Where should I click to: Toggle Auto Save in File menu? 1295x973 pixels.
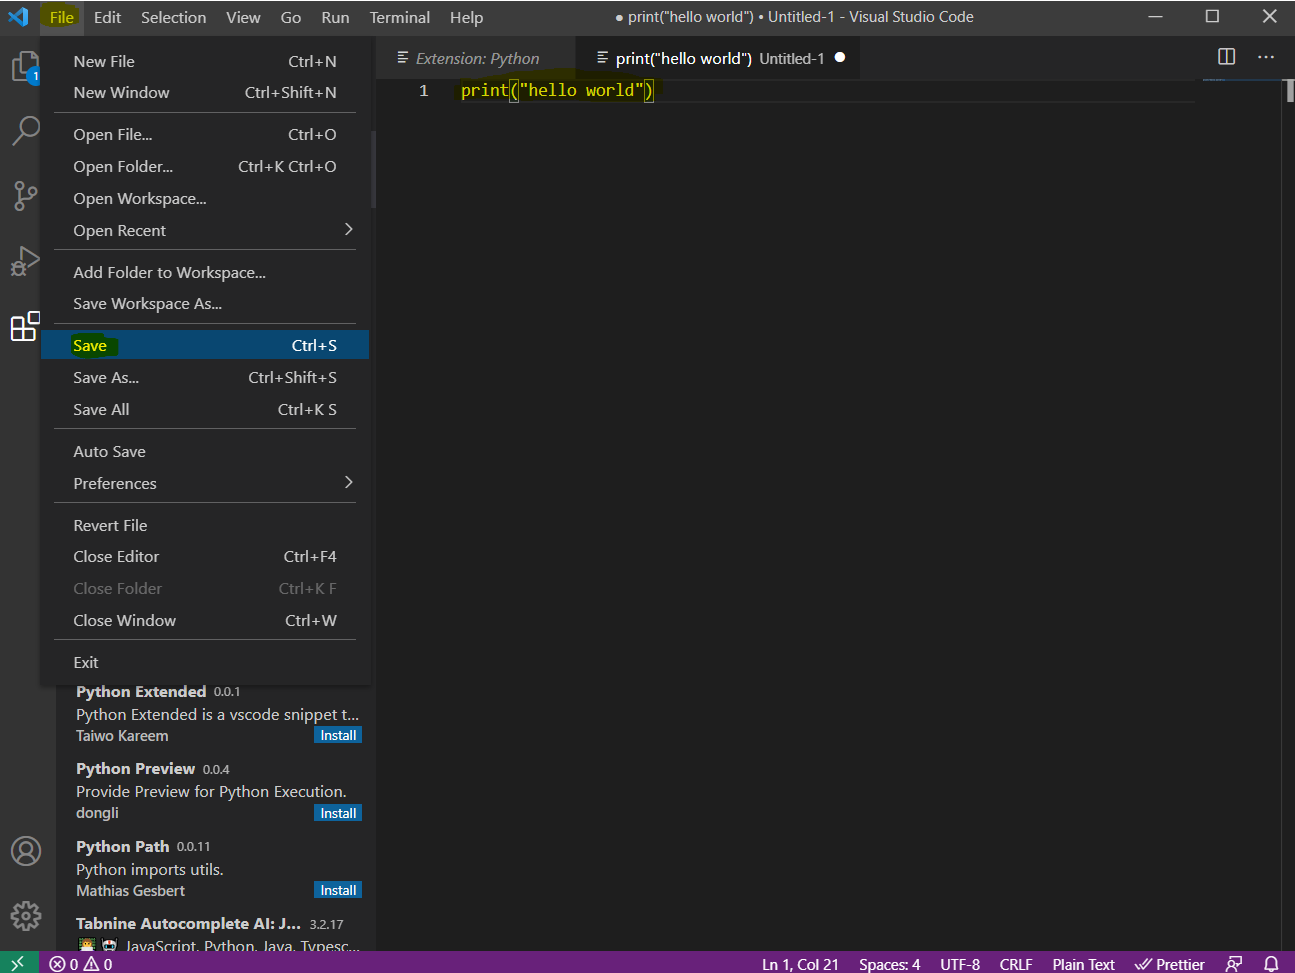coord(205,451)
